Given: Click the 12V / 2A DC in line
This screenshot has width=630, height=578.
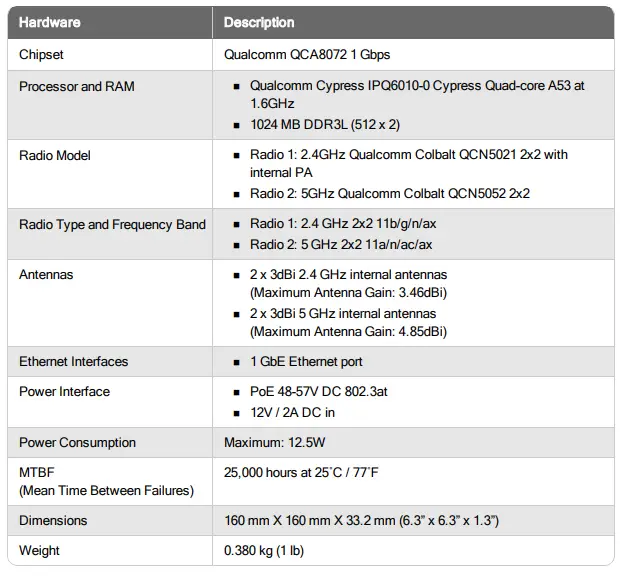Looking at the screenshot, I should pos(292,412).
